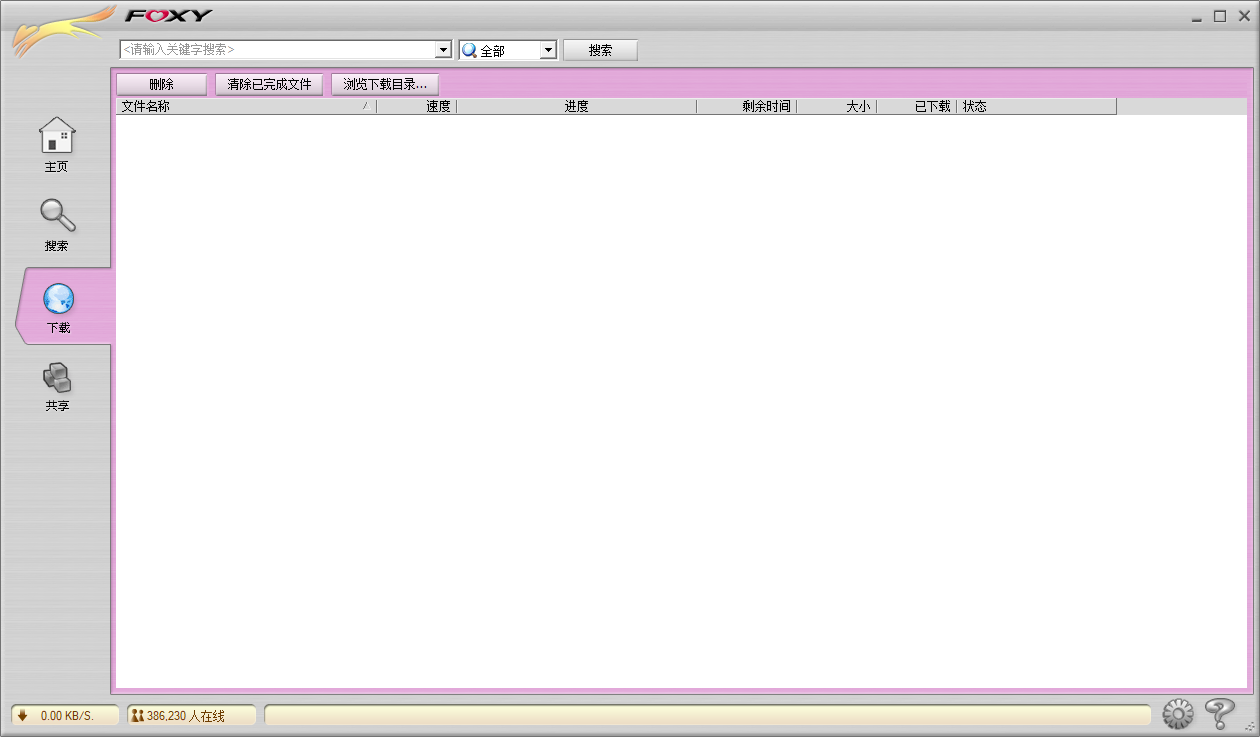This screenshot has height=737, width=1260.
Task: Click the download speed arrow indicator
Action: tap(23, 715)
